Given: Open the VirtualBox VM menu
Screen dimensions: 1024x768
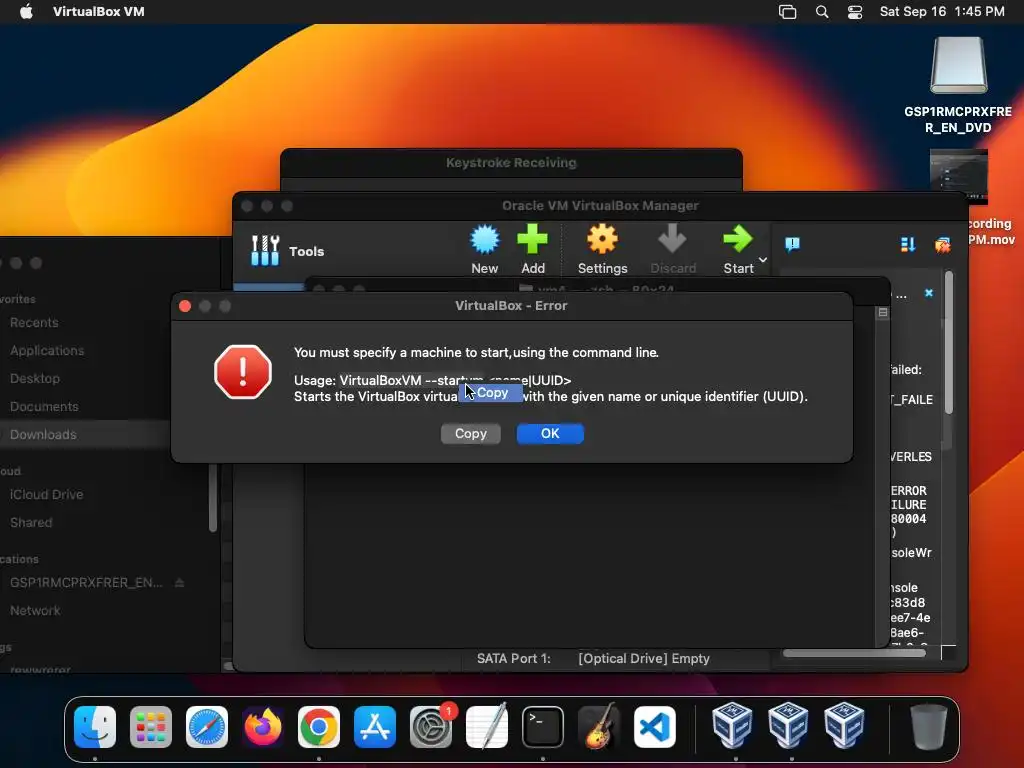Looking at the screenshot, I should (x=99, y=12).
